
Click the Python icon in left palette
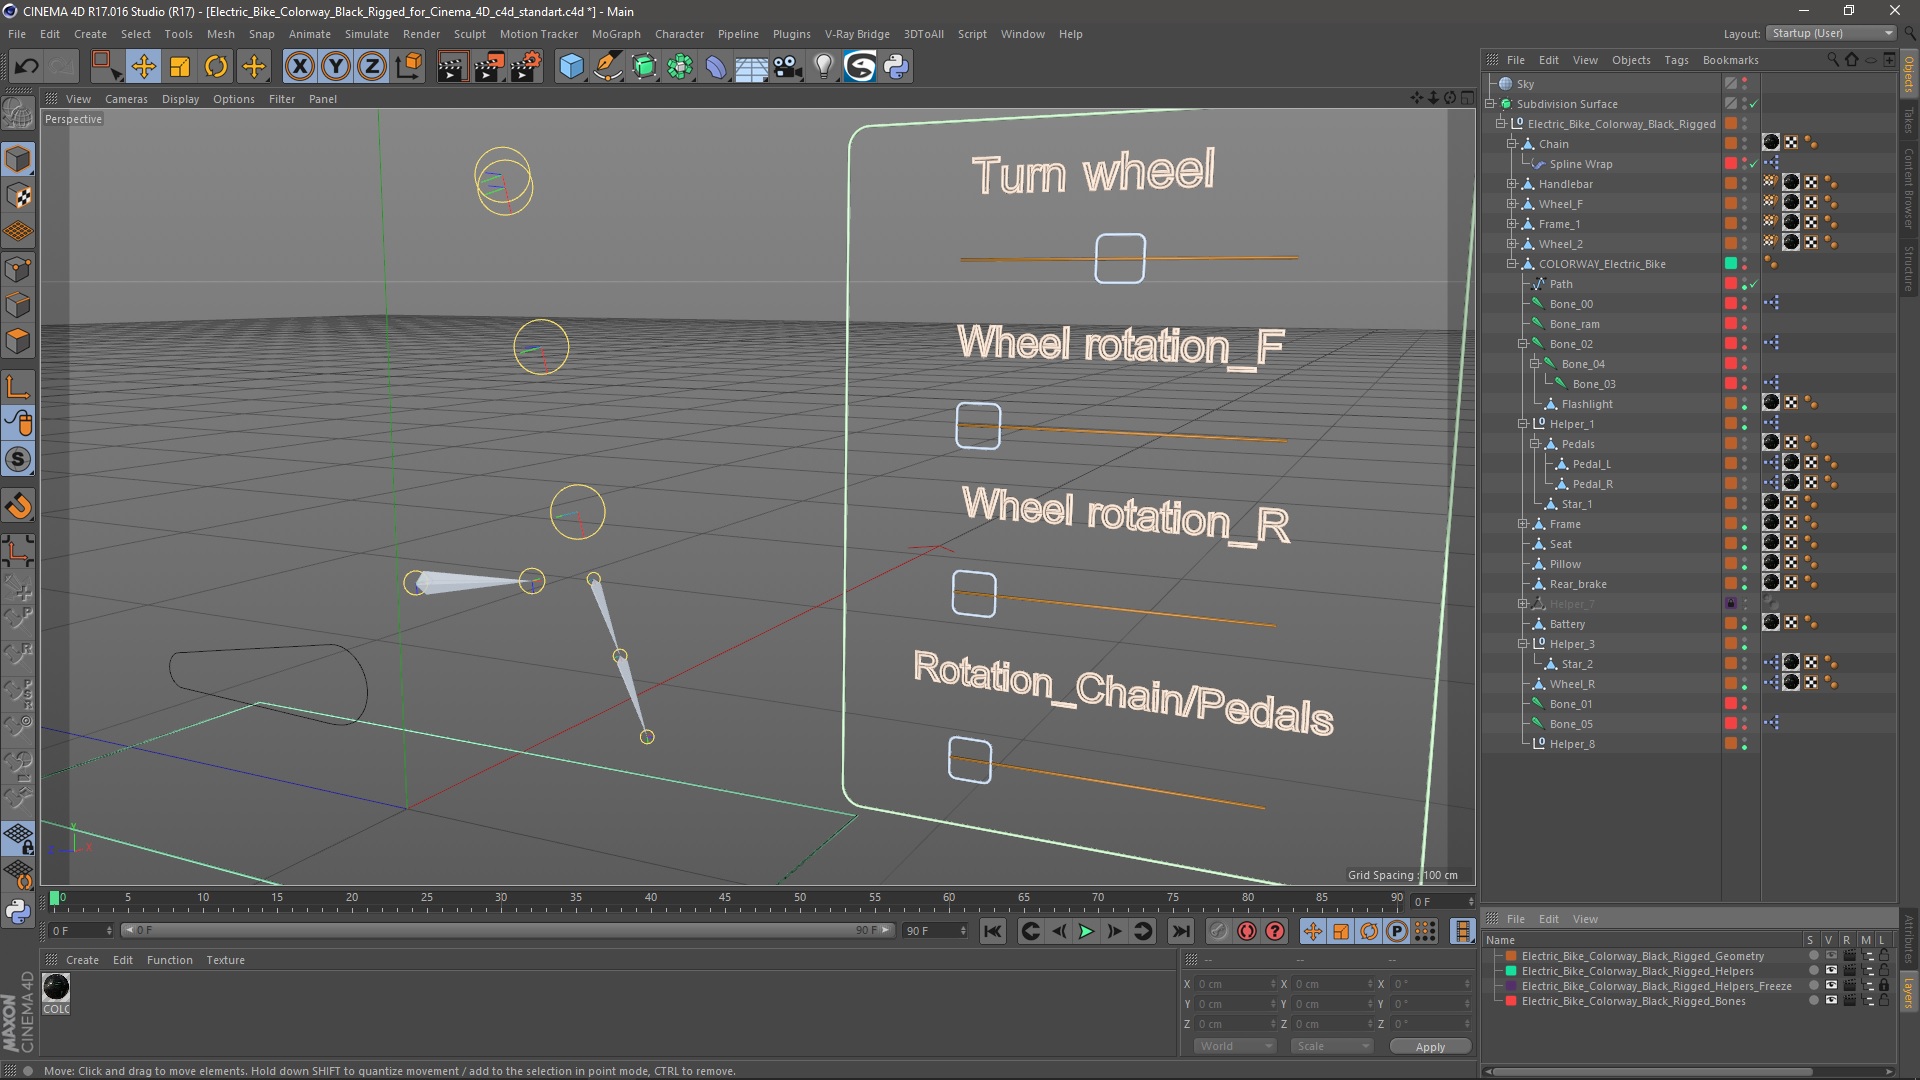18,911
